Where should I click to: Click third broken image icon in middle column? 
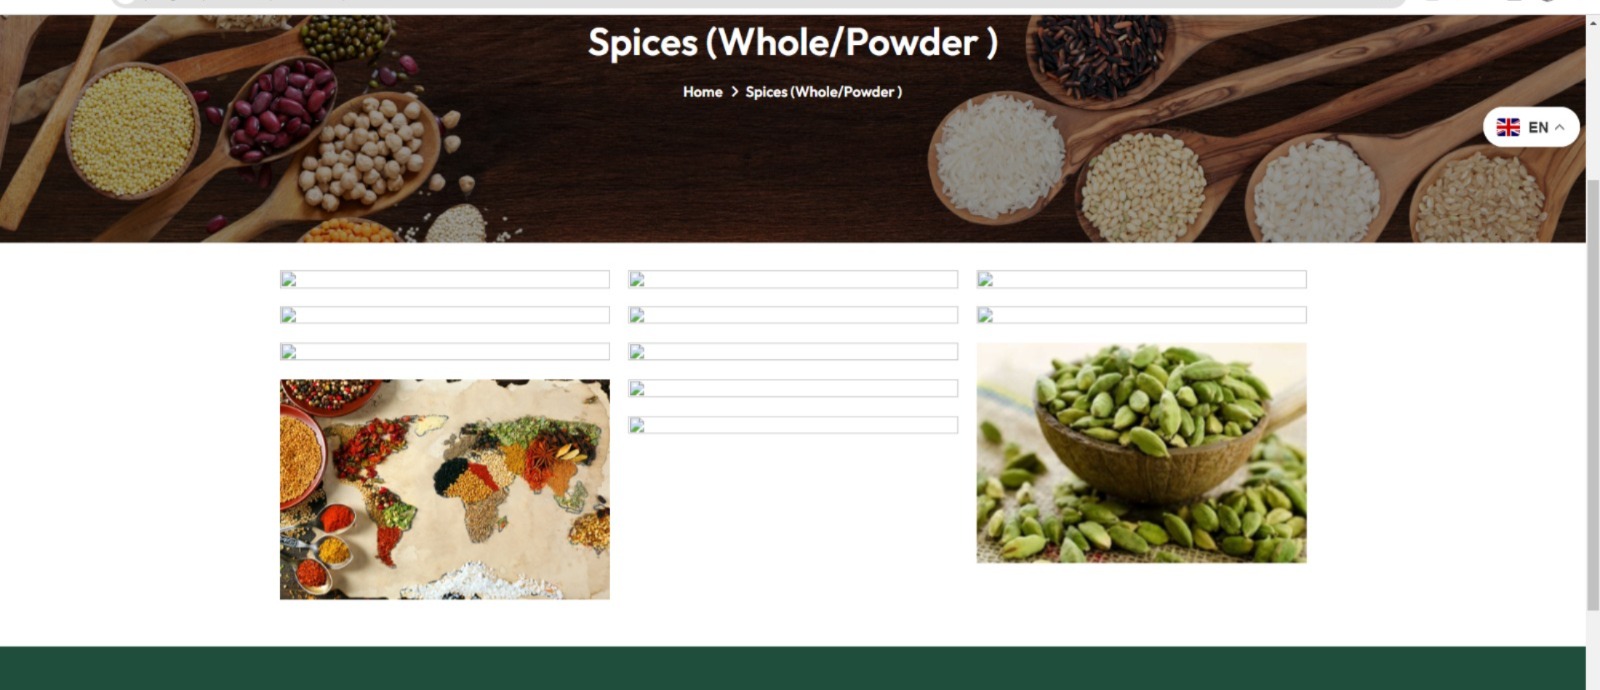(637, 352)
